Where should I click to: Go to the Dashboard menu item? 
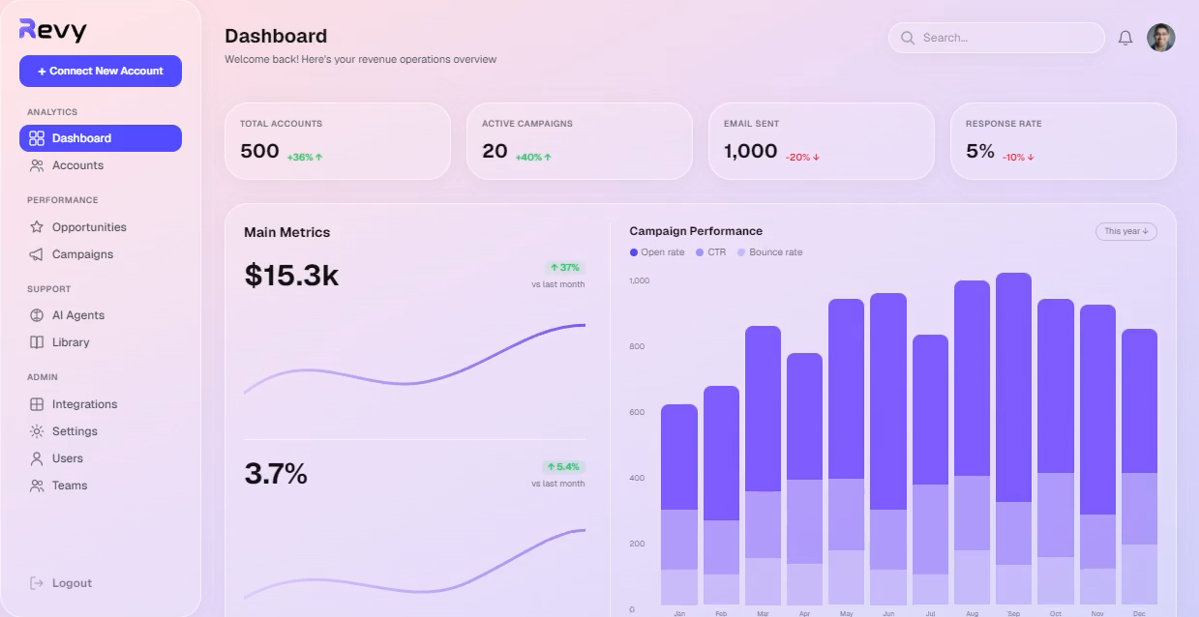click(x=100, y=138)
